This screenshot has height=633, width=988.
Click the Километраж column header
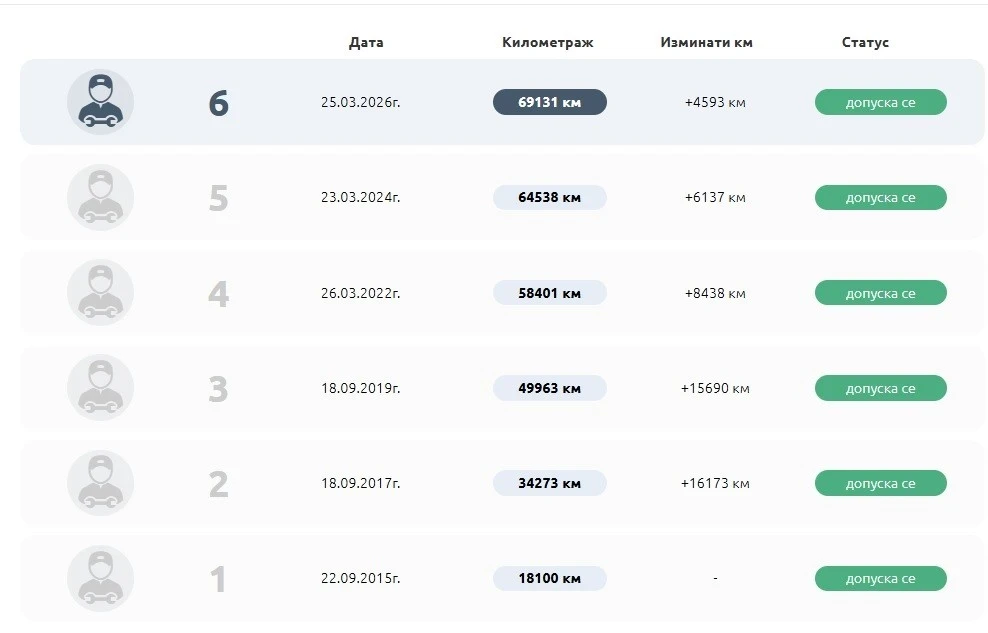pos(547,43)
